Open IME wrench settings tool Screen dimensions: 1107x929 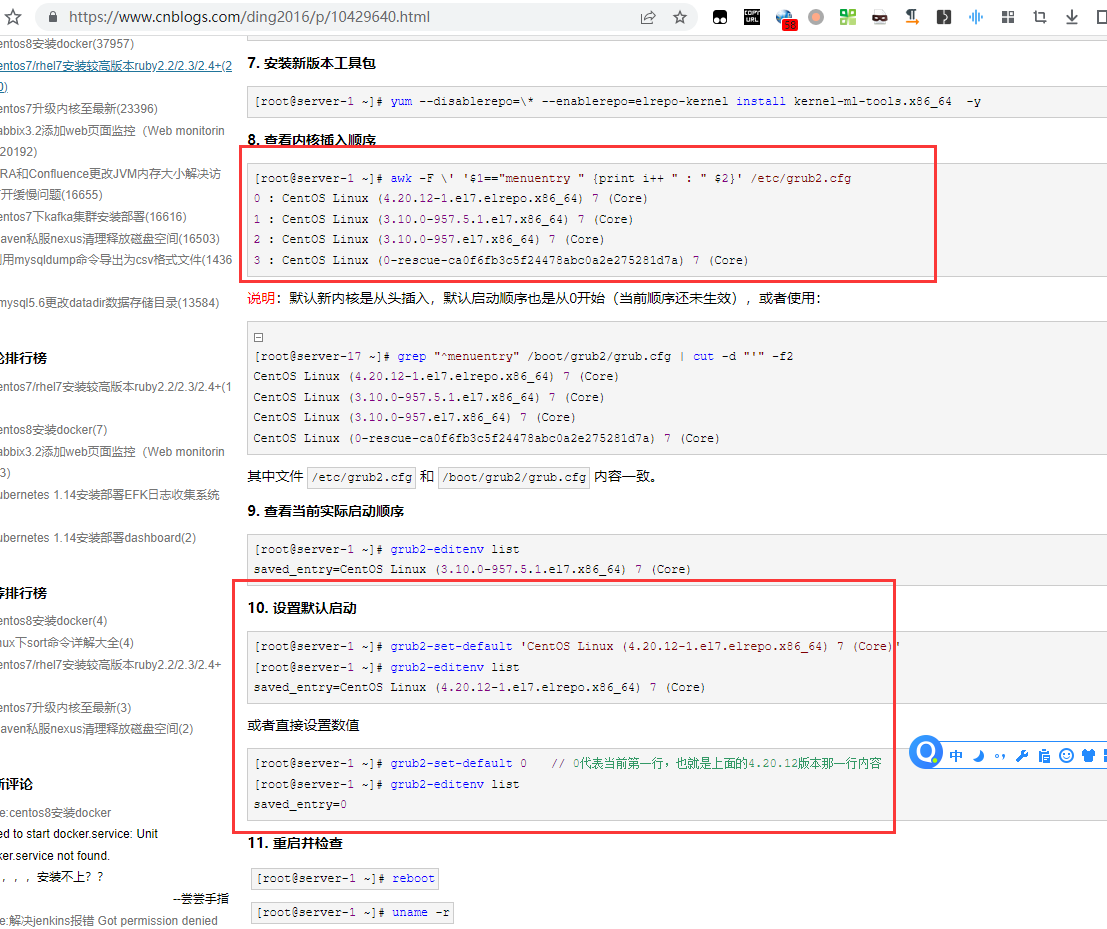point(1022,756)
